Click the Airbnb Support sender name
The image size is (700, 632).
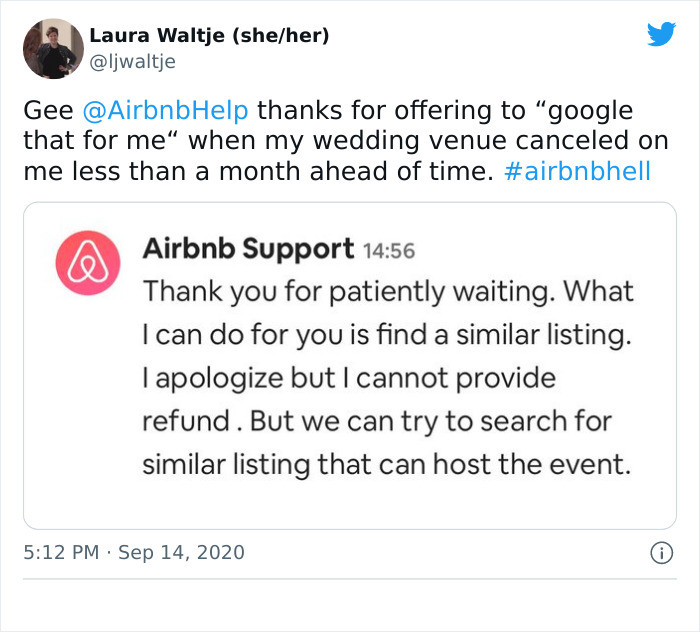click(x=248, y=248)
